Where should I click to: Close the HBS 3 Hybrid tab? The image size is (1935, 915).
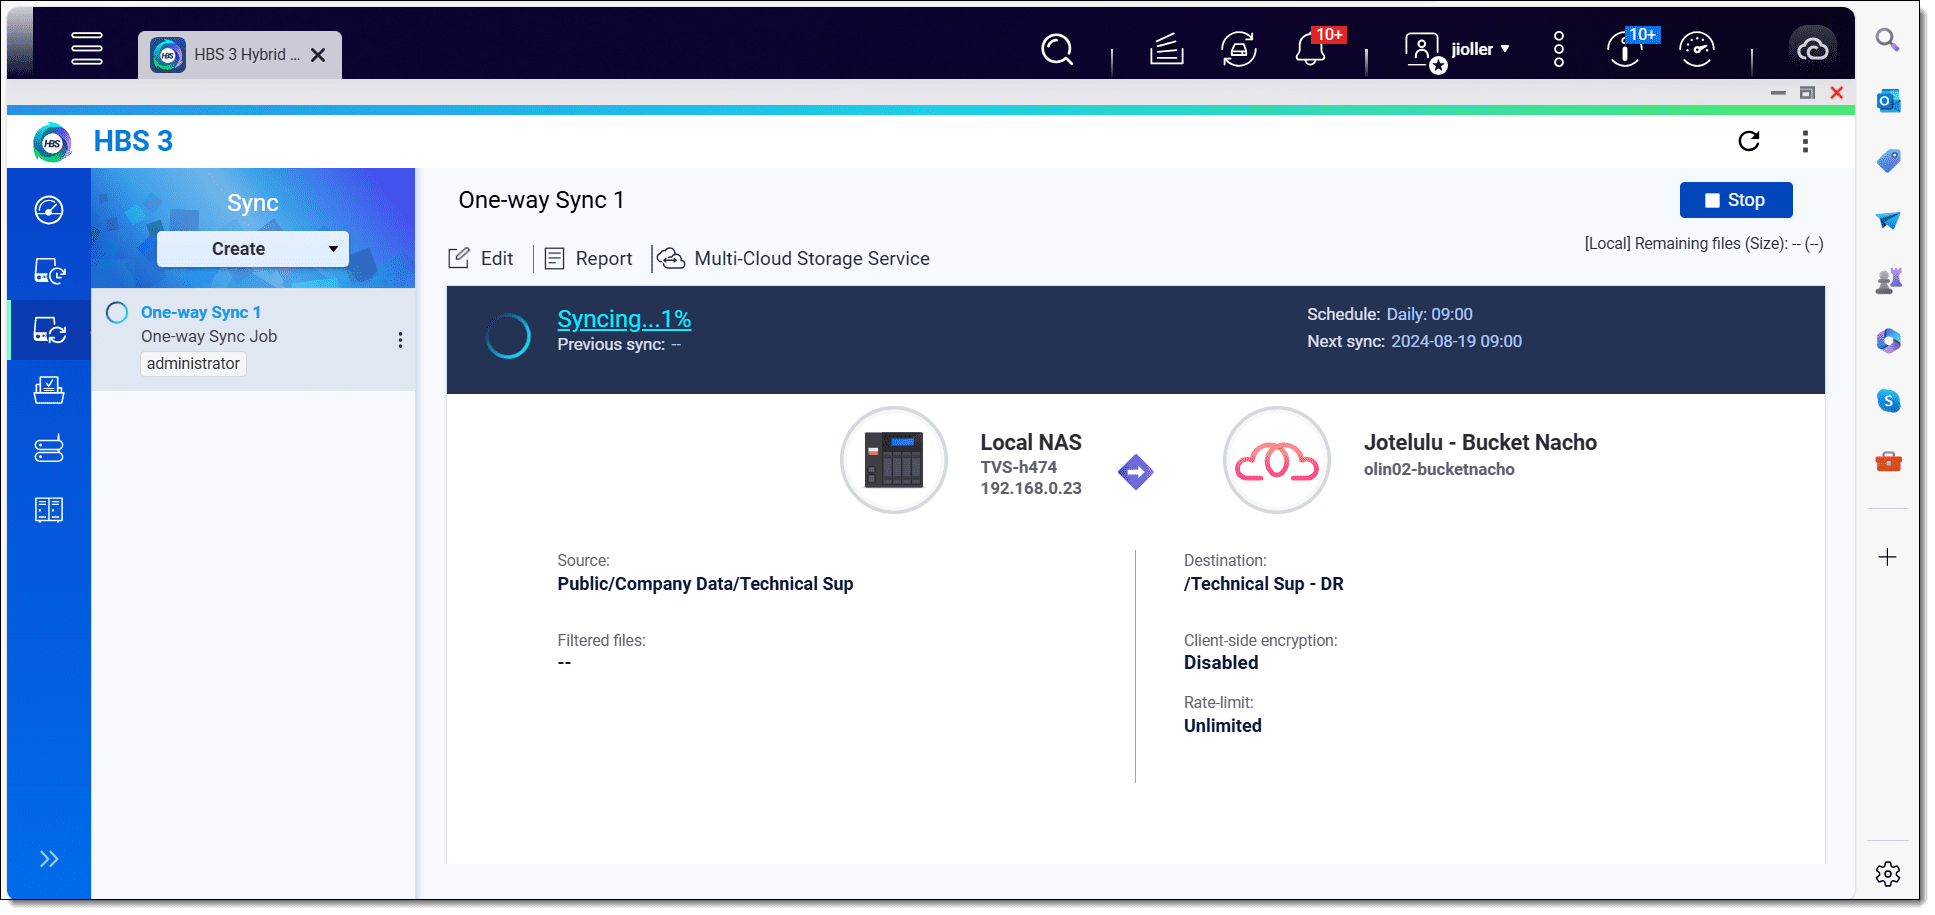(318, 55)
